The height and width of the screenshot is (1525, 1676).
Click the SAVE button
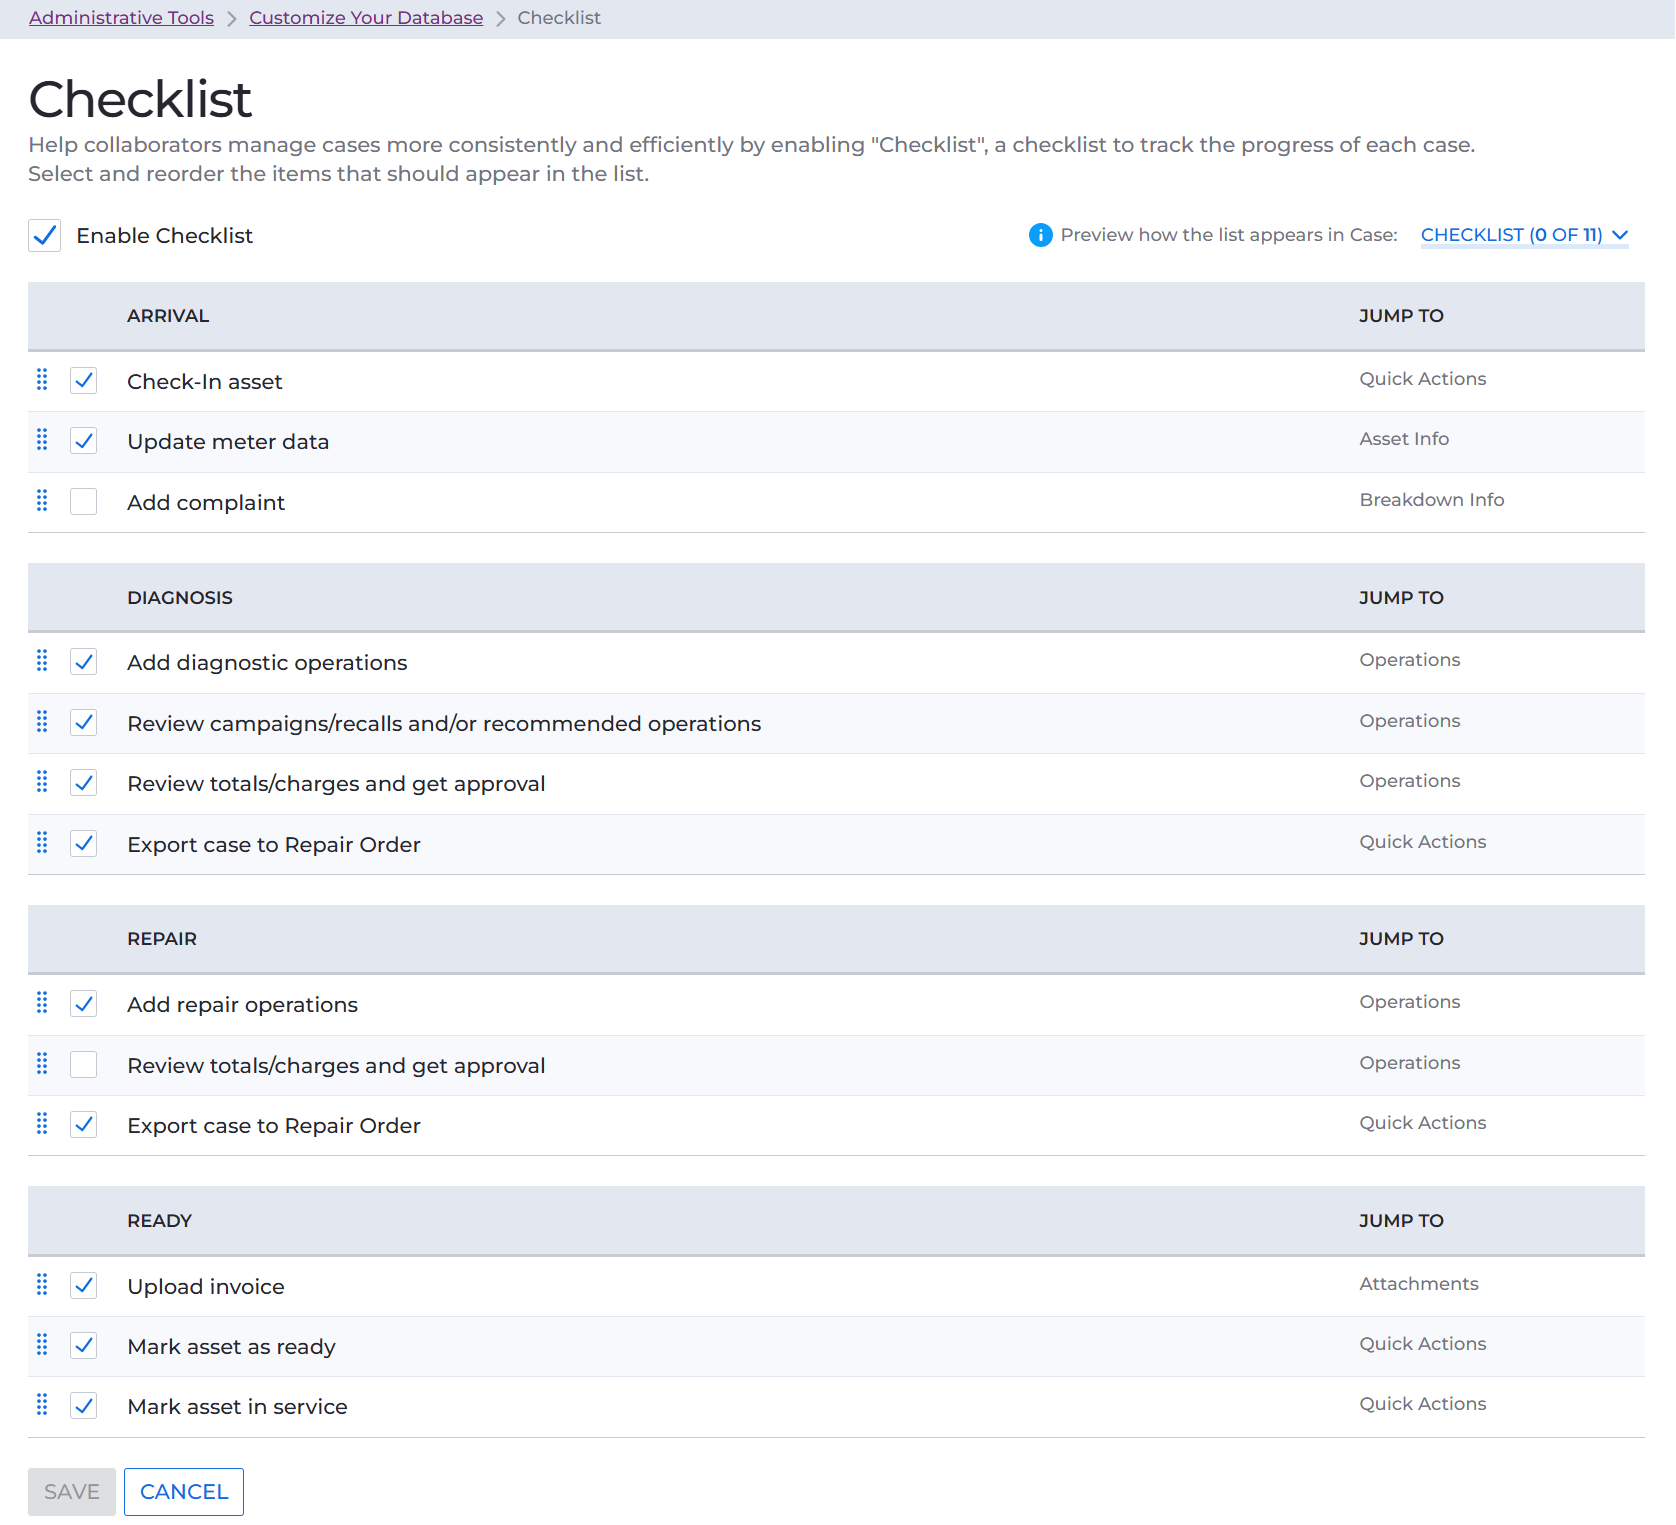72,1492
